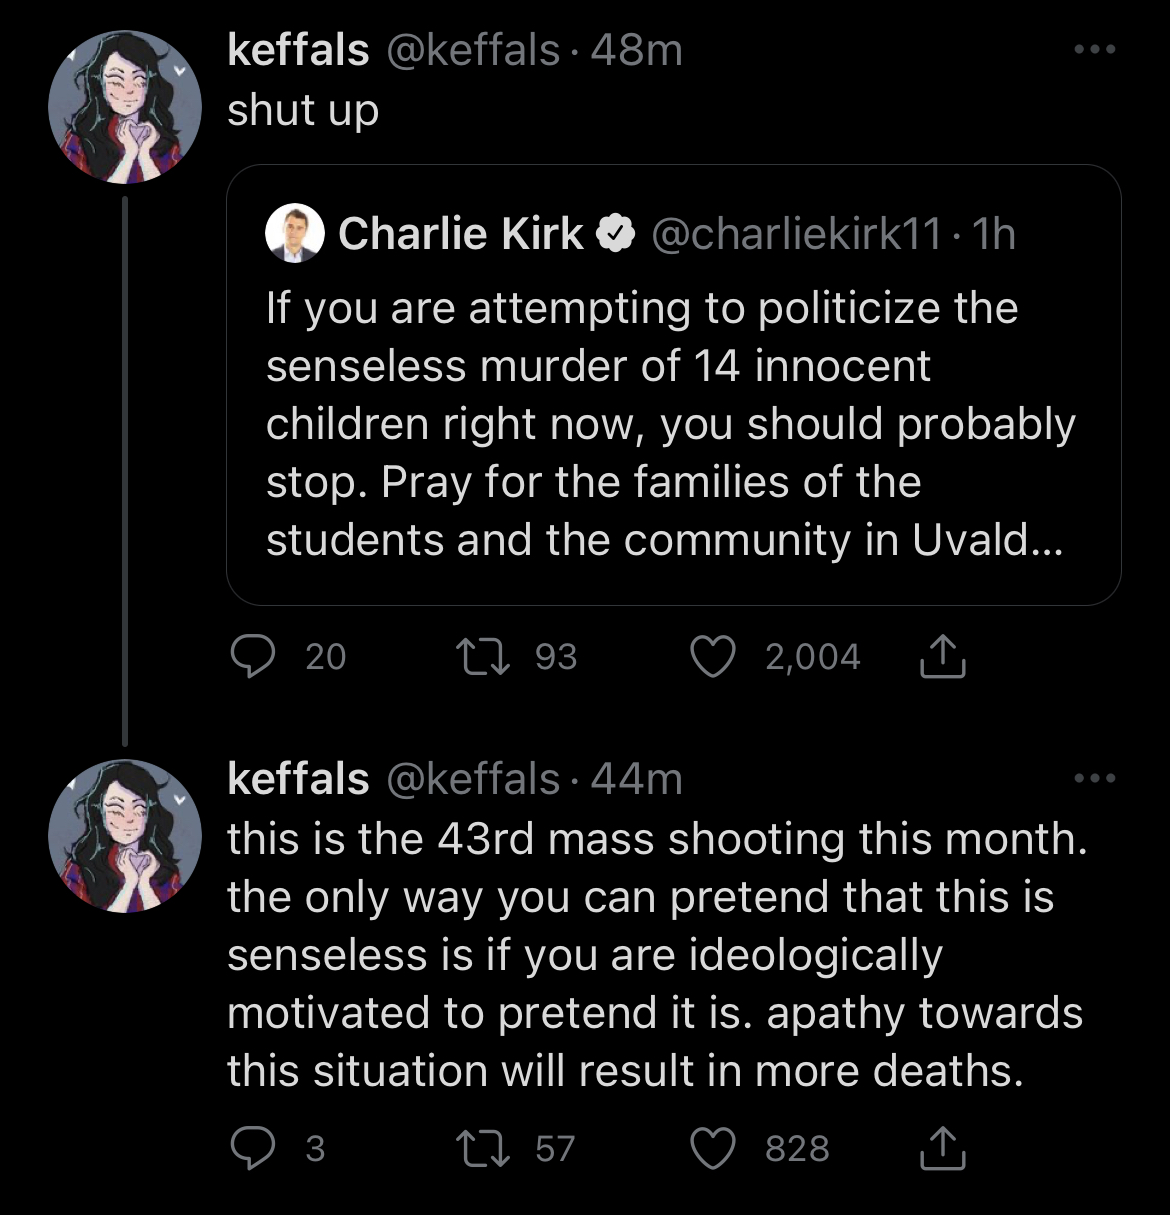This screenshot has height=1215, width=1170.
Task: Like the tweet with 2,004 likes
Action: [713, 657]
